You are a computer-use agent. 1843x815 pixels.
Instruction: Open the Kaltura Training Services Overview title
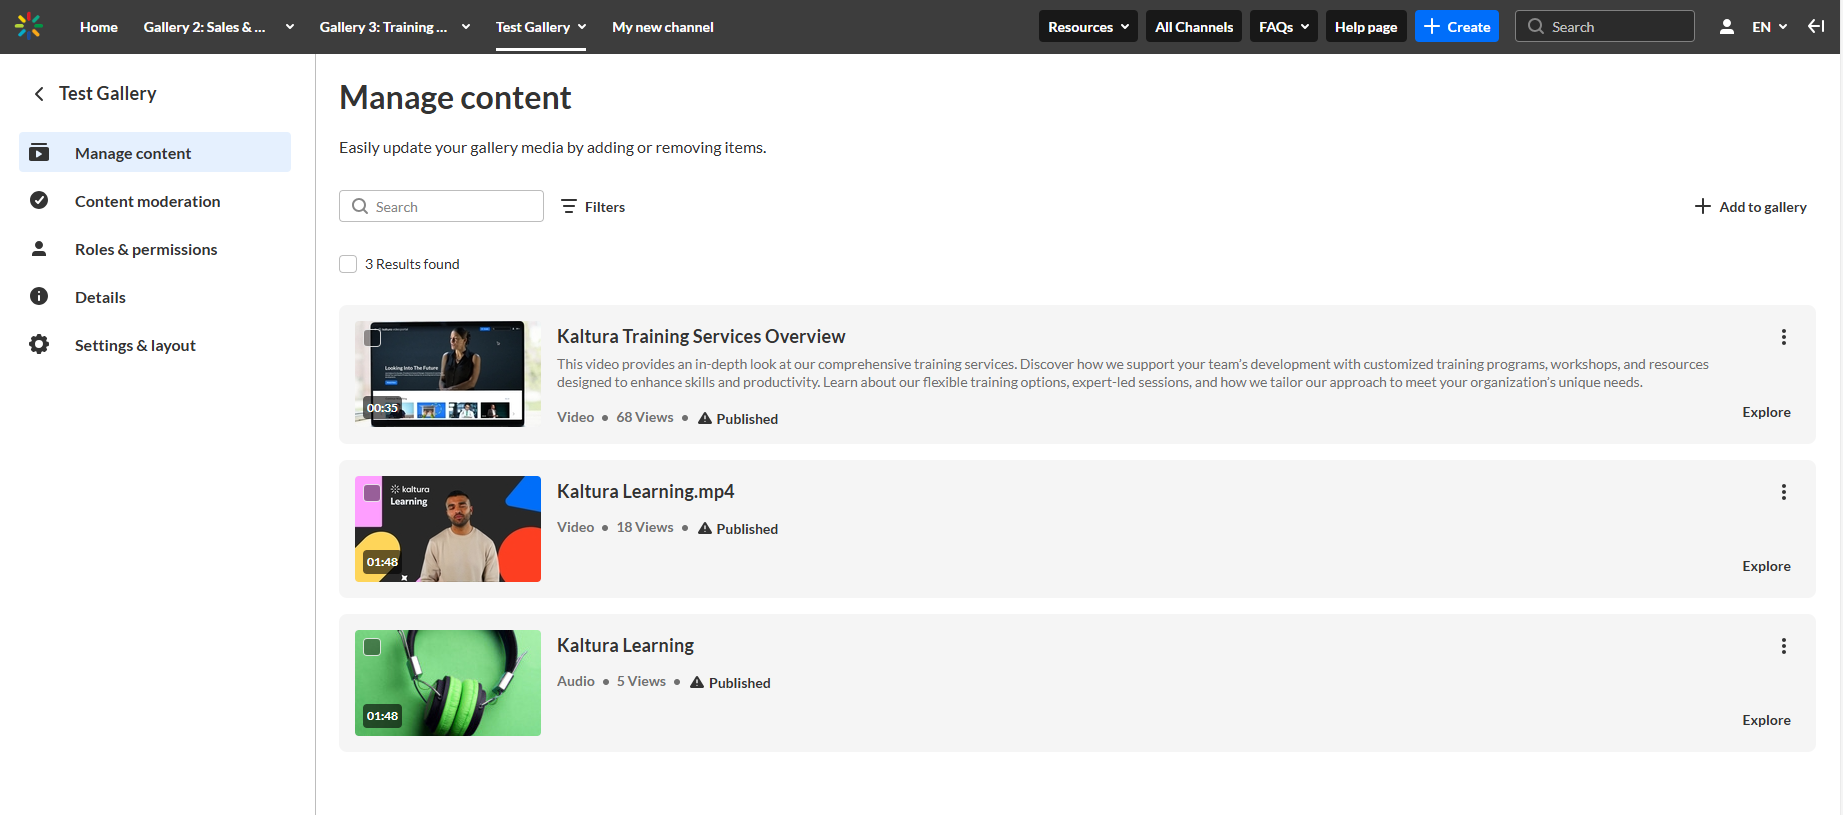click(701, 337)
